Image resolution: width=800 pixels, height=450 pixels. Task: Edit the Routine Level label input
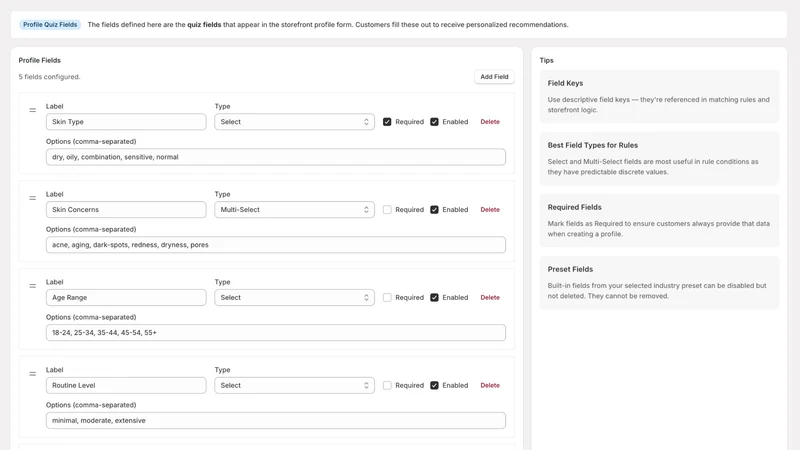coord(126,385)
